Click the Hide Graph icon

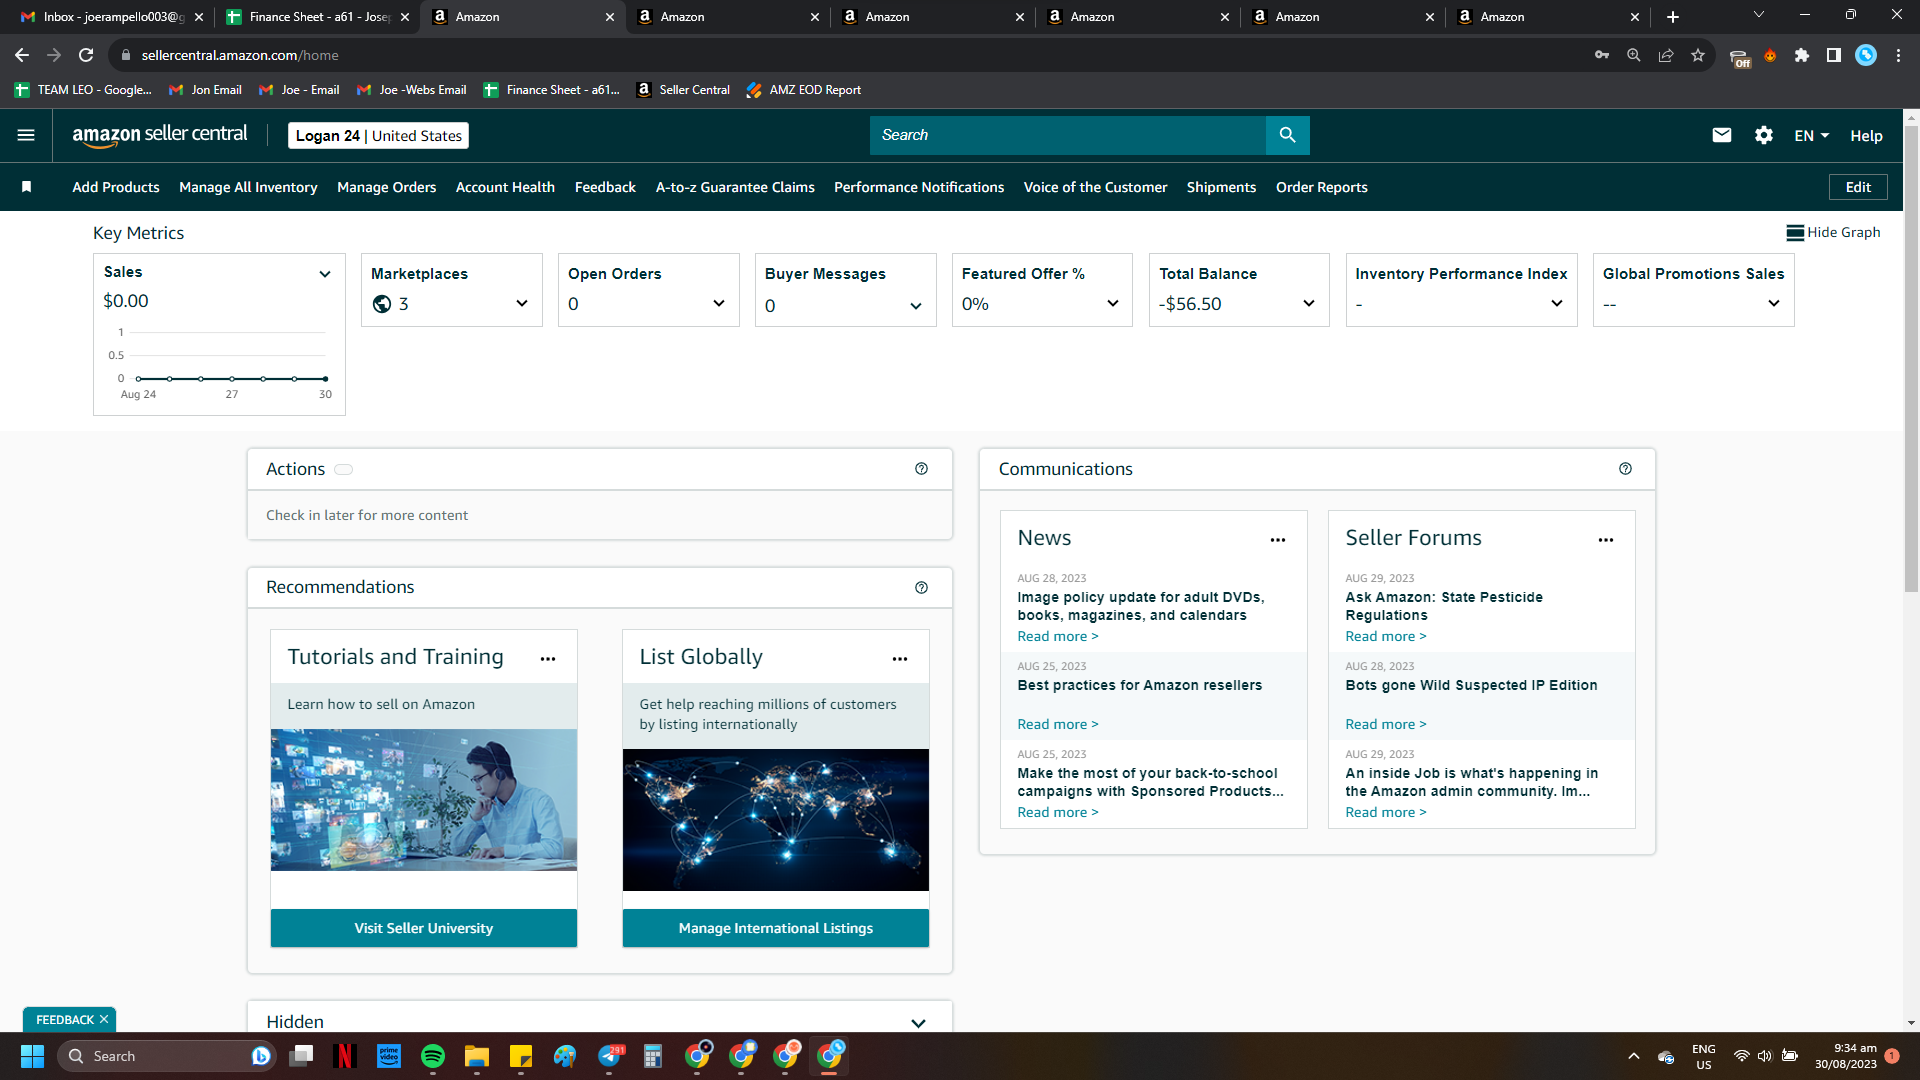(x=1795, y=233)
